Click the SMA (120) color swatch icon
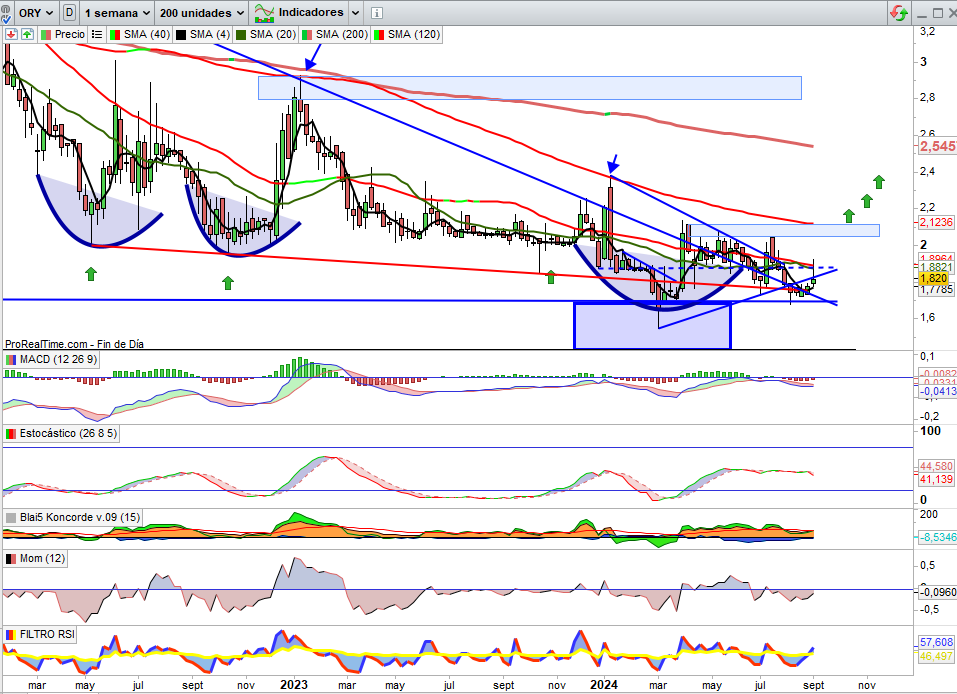 379,35
